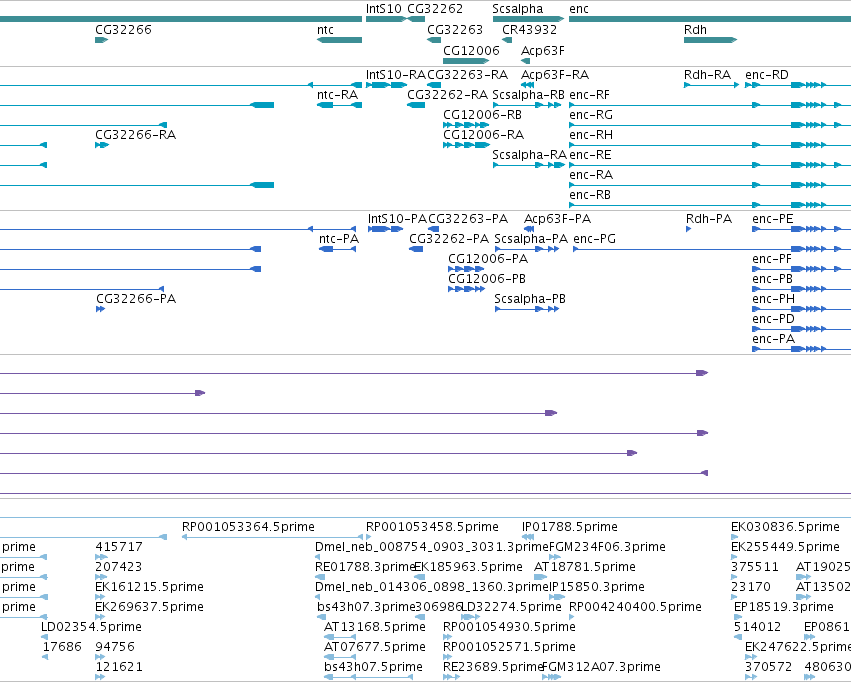Viewport: 851px width, 682px height.
Task: Select the CG32262 gene label
Action: [x=435, y=9]
